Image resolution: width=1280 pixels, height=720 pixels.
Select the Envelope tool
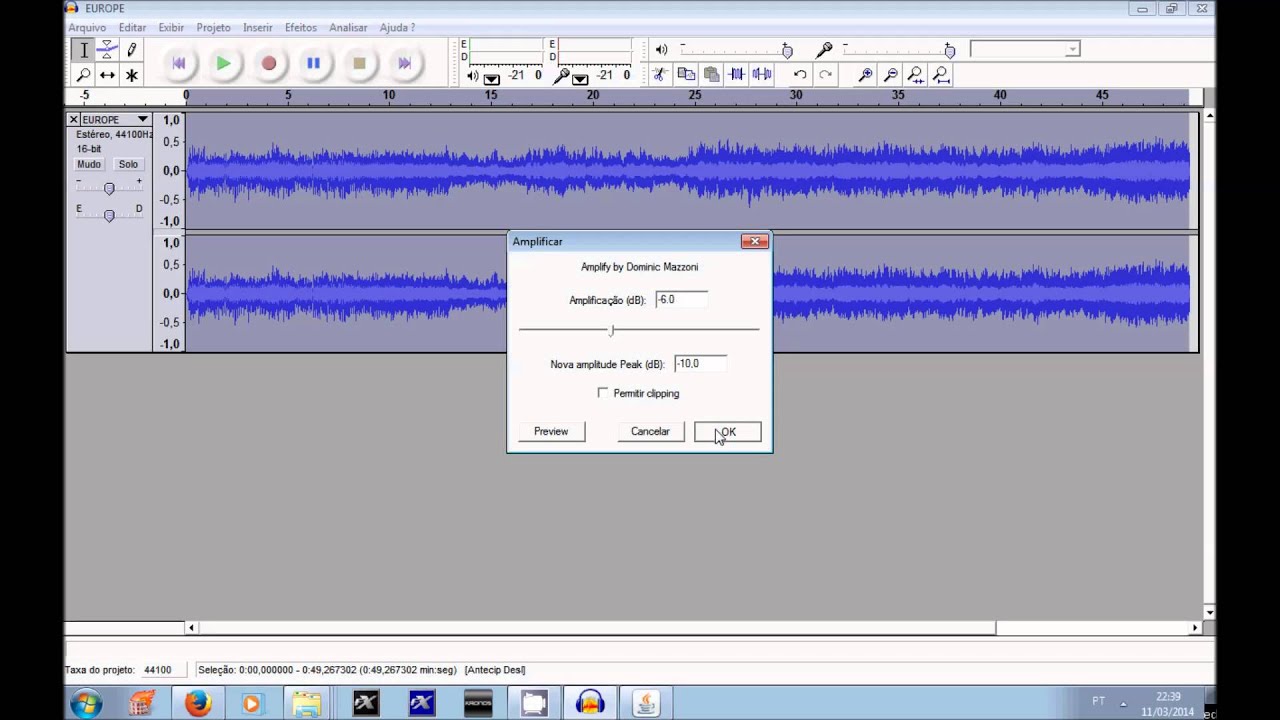(x=107, y=50)
